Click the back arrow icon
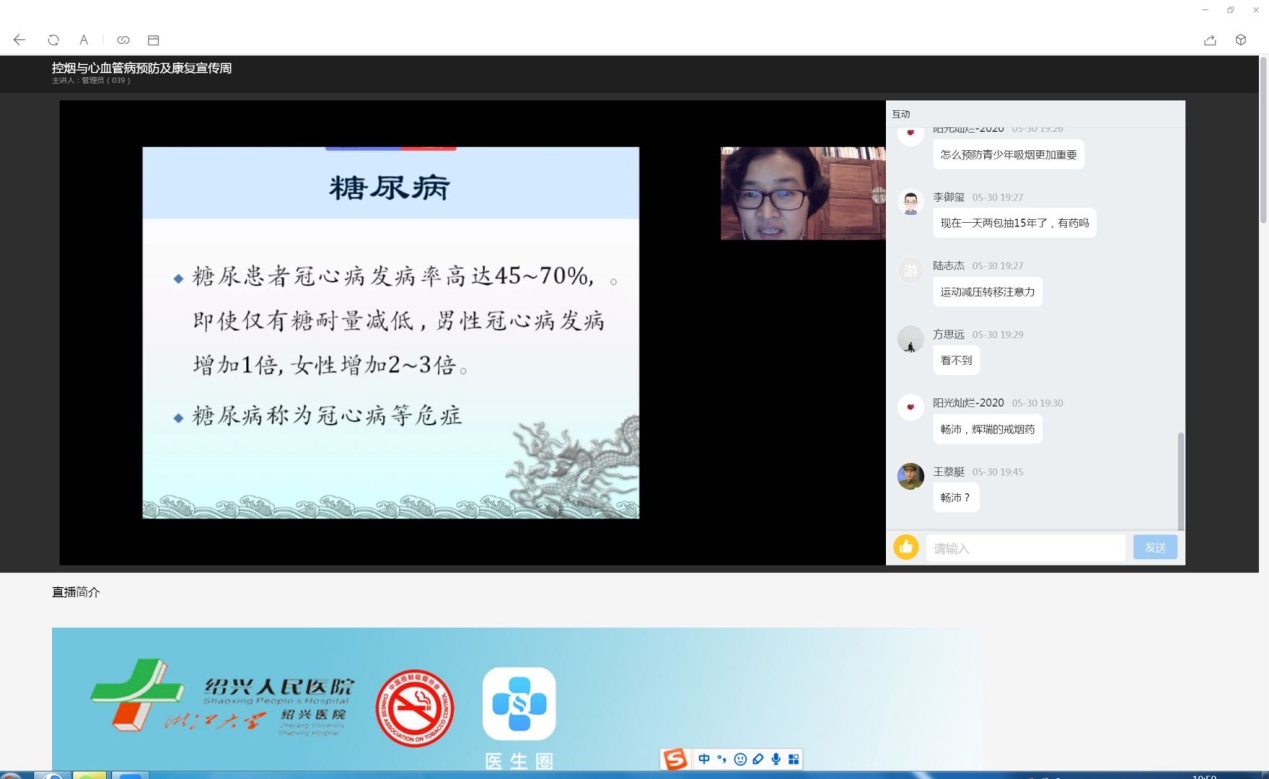 click(19, 40)
